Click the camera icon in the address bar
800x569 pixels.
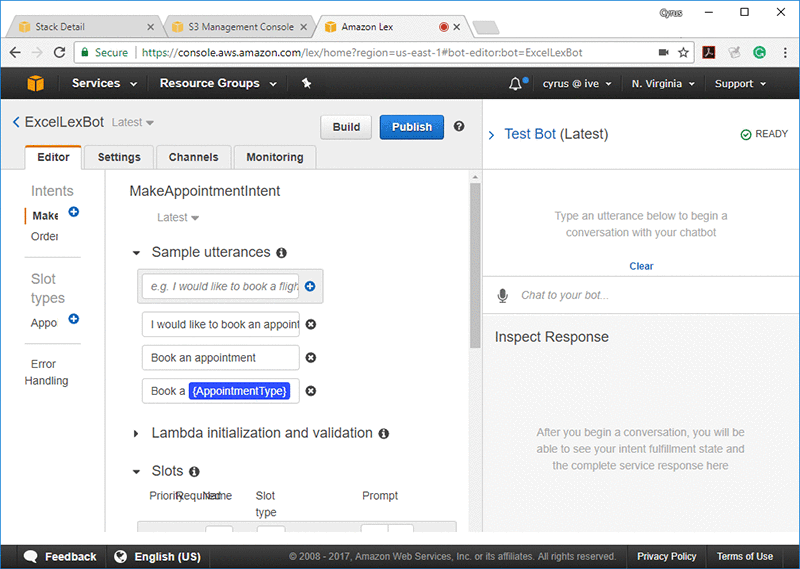click(663, 52)
